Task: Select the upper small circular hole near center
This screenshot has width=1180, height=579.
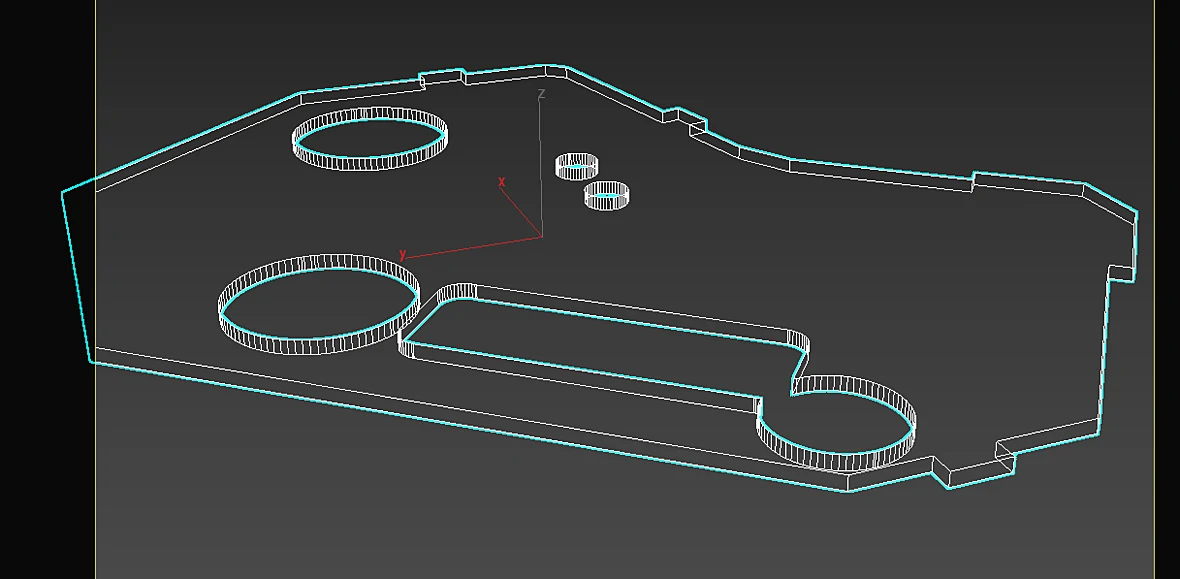Action: pyautogui.click(x=576, y=166)
